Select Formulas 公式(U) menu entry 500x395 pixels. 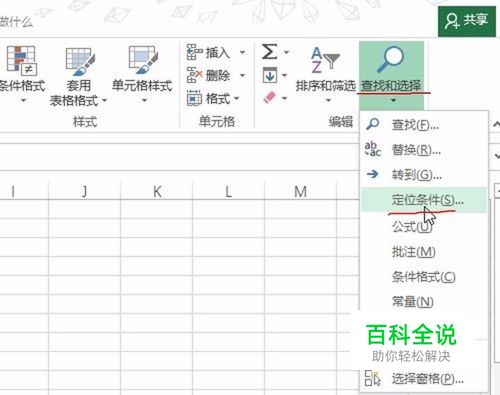(424, 227)
